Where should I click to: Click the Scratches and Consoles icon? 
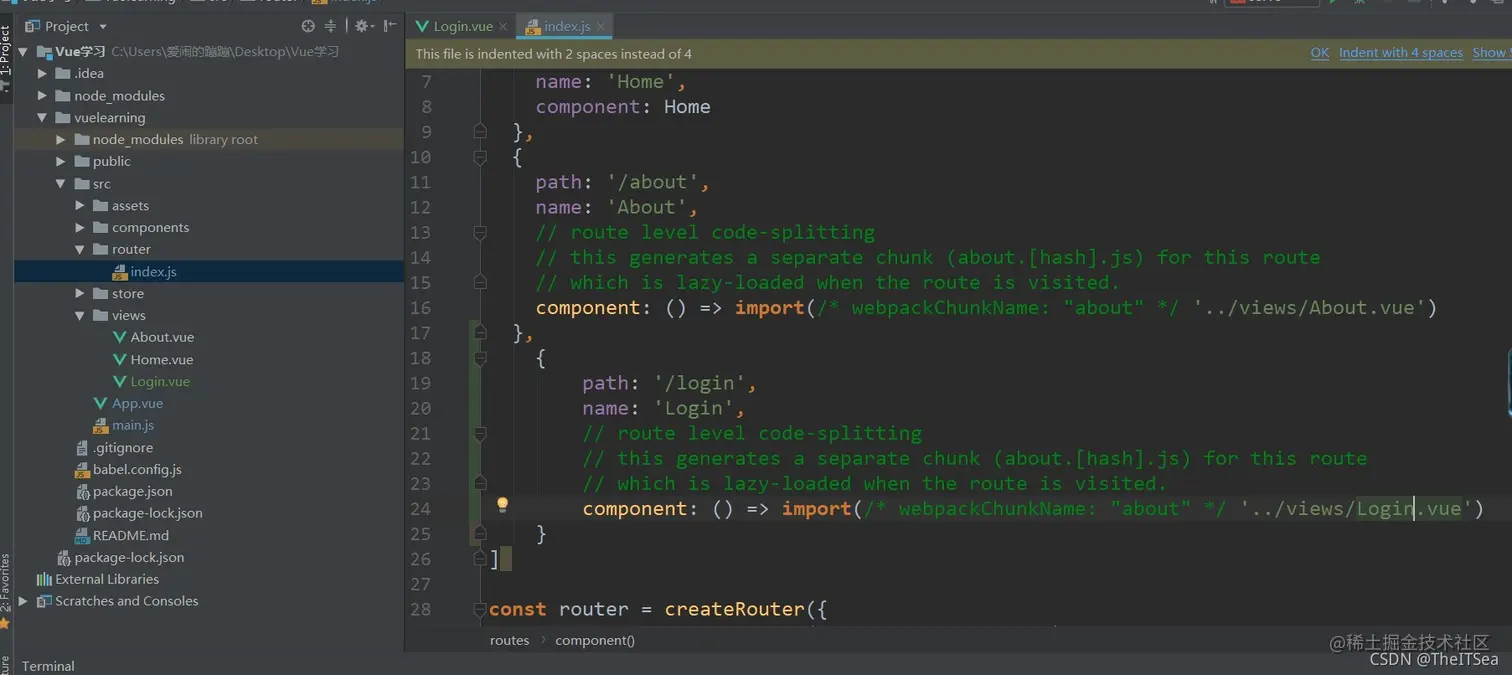tap(44, 602)
